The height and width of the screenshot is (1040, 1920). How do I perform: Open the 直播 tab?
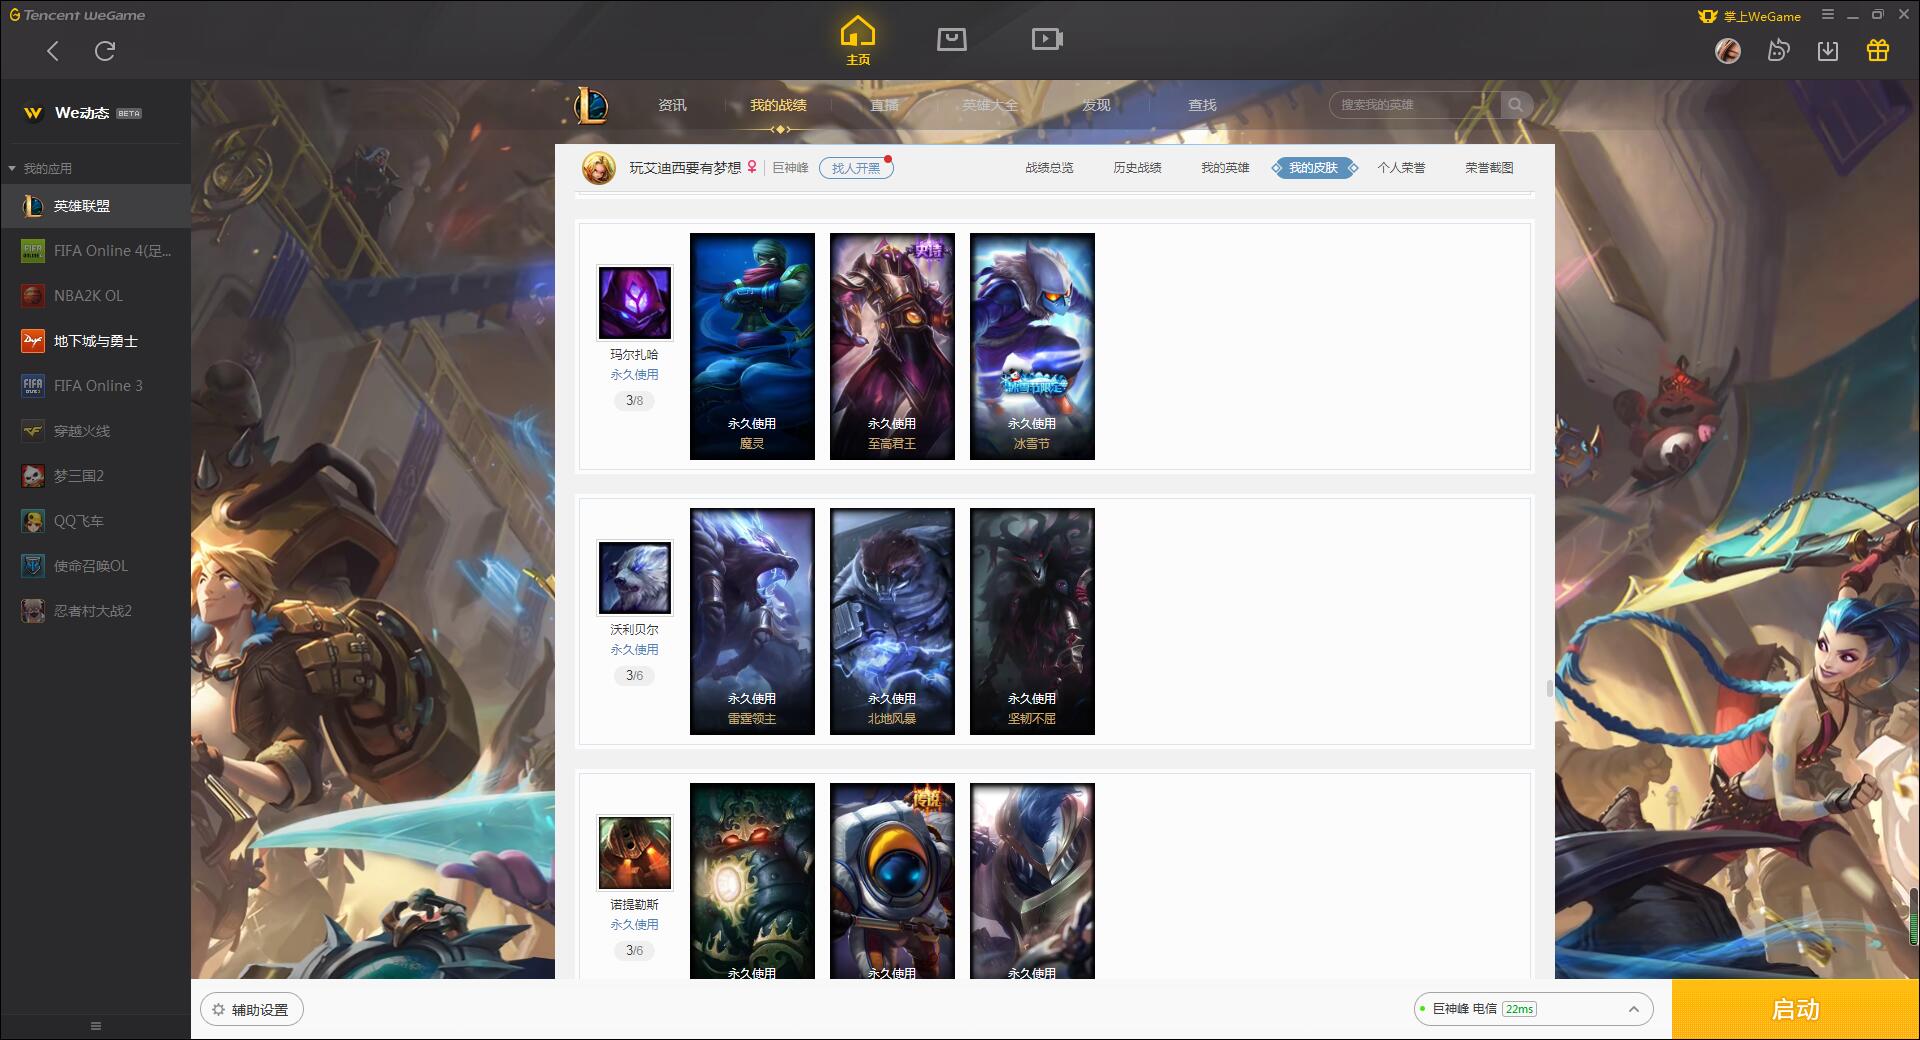click(884, 105)
